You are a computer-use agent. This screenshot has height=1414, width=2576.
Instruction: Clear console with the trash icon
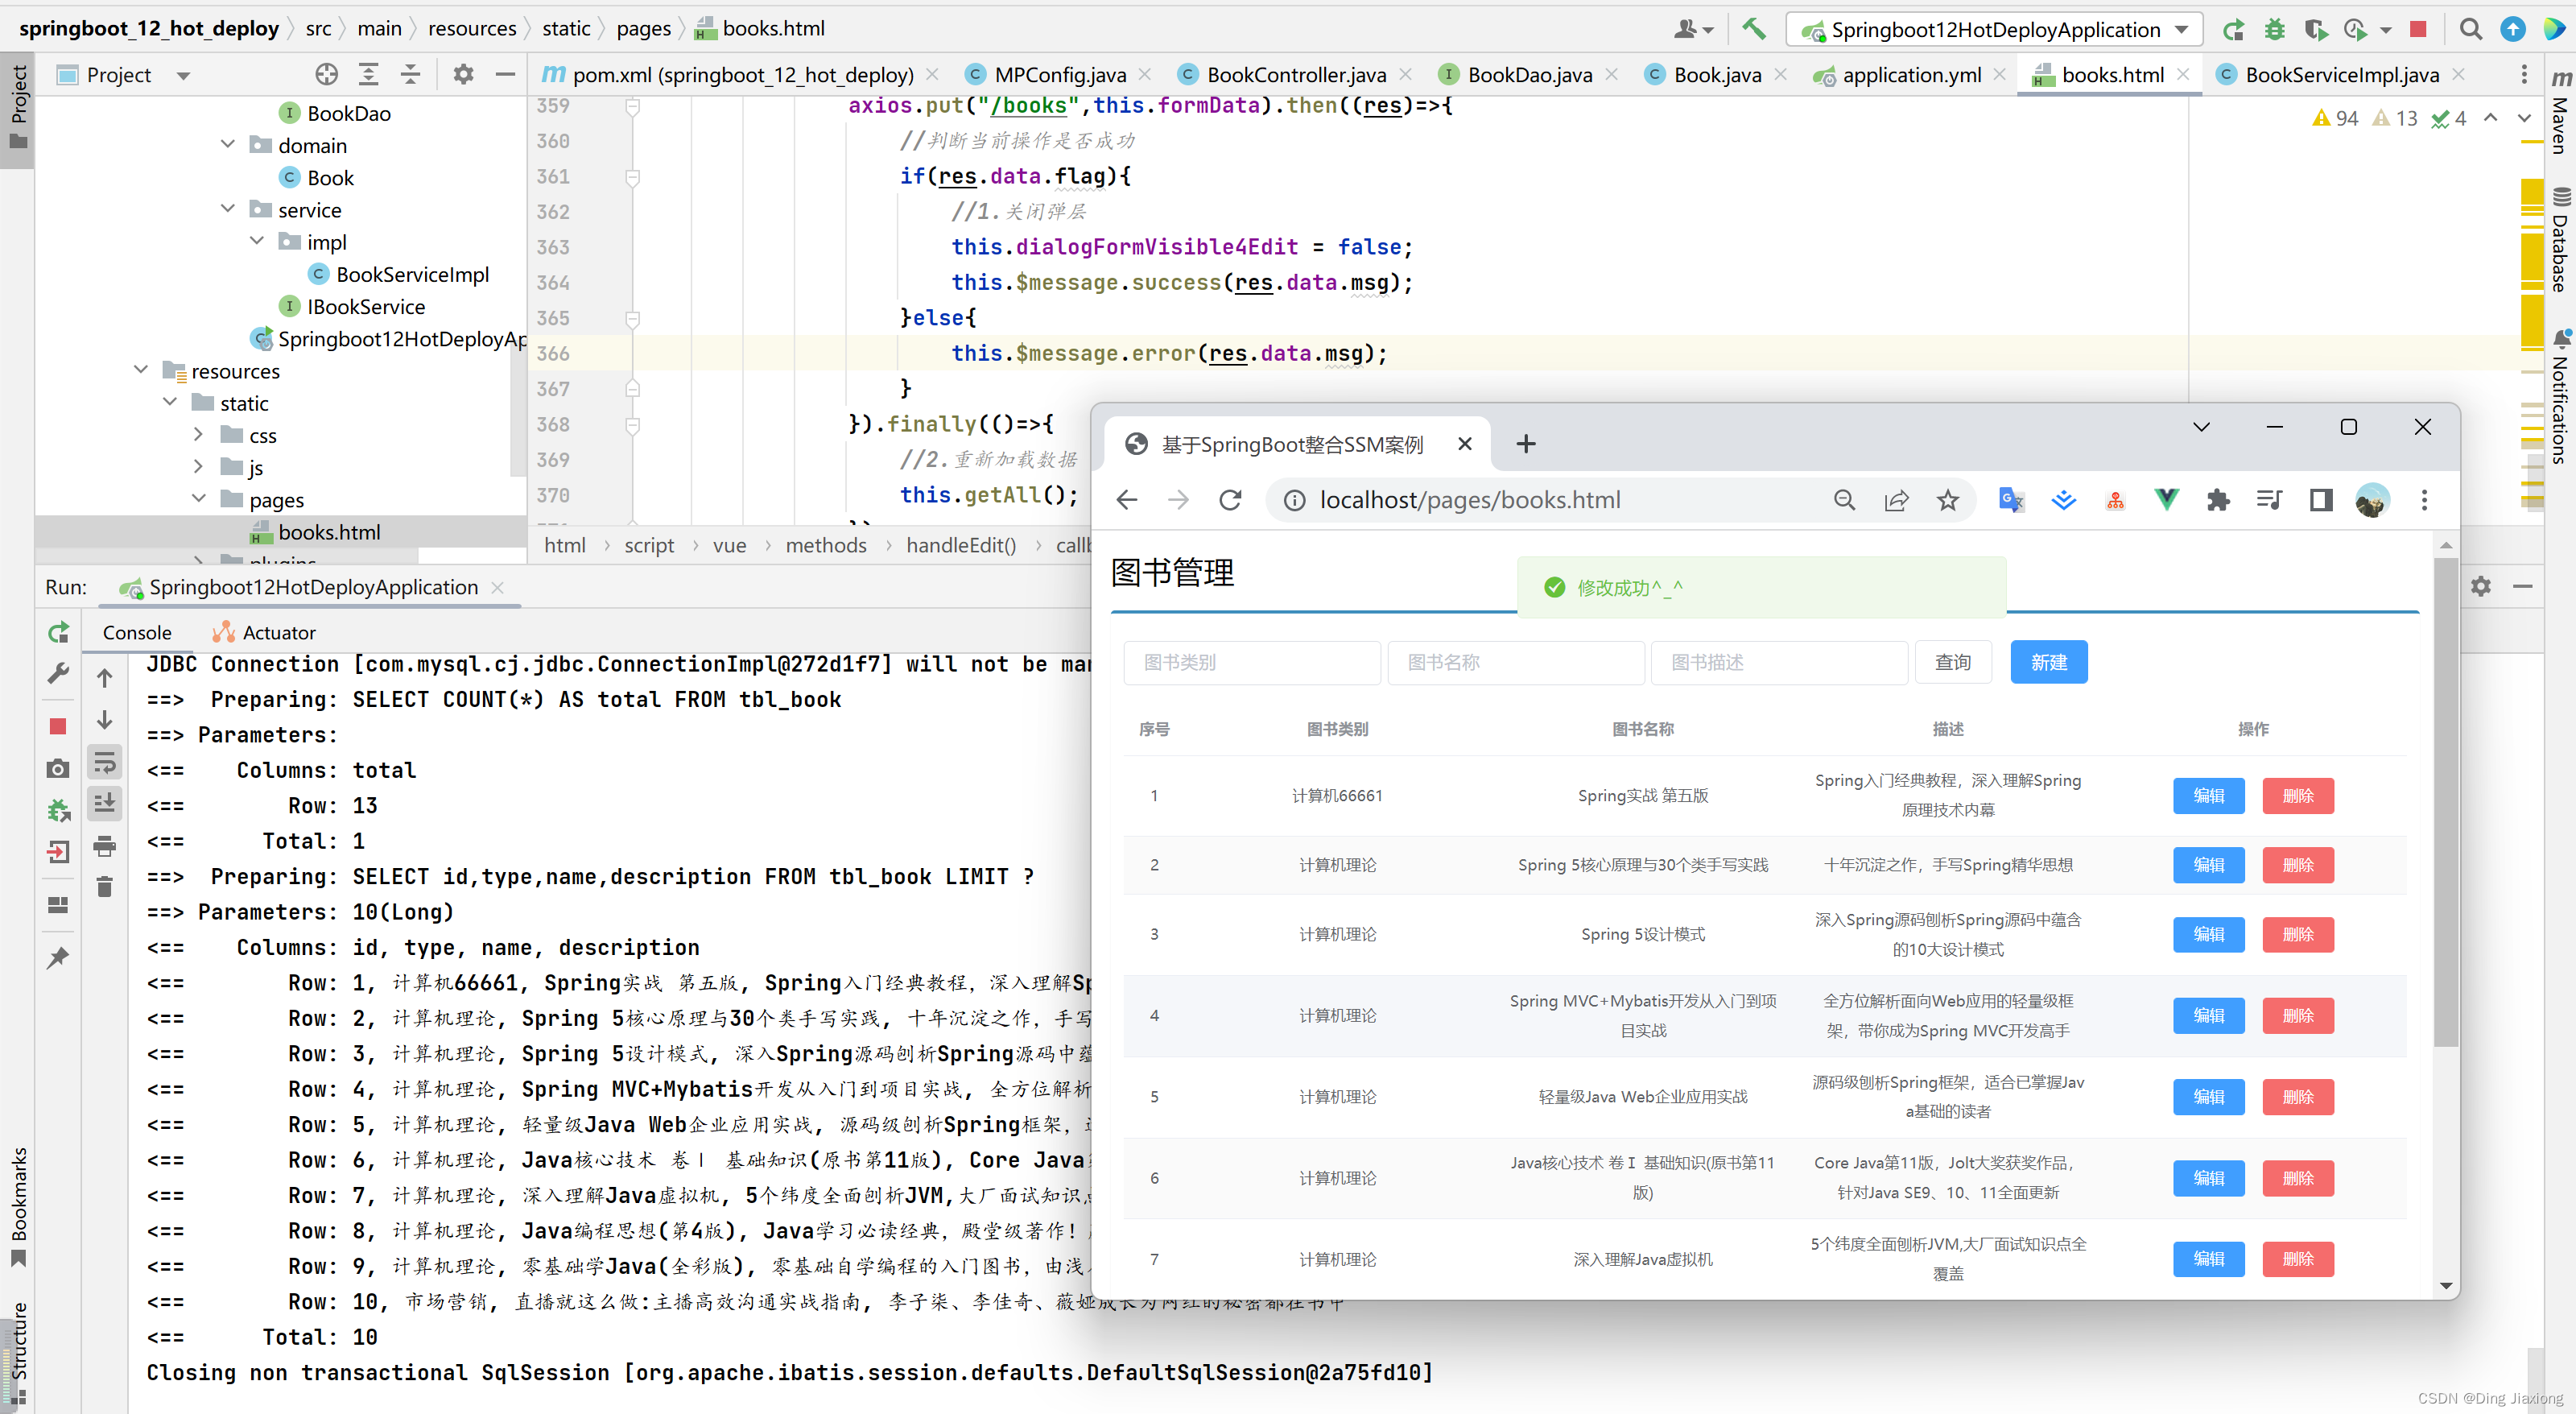pos(104,886)
